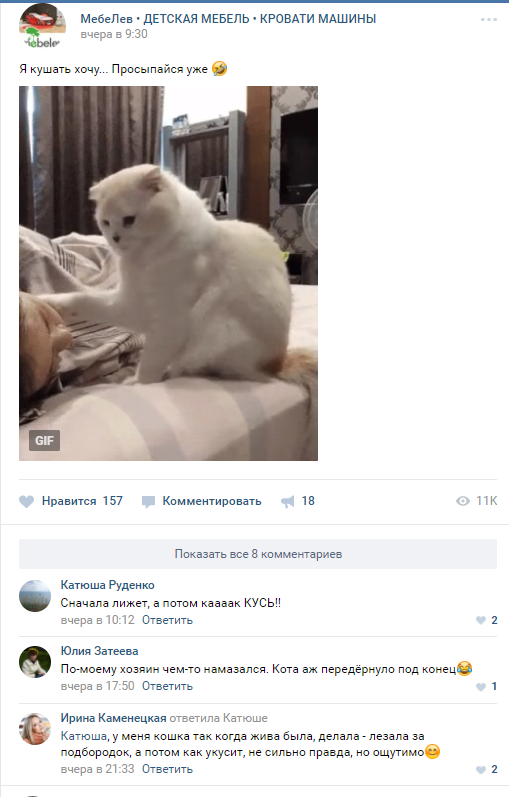509x797 pixels.
Task: Reply to Катюша Руденко's comment
Action: pos(167,620)
